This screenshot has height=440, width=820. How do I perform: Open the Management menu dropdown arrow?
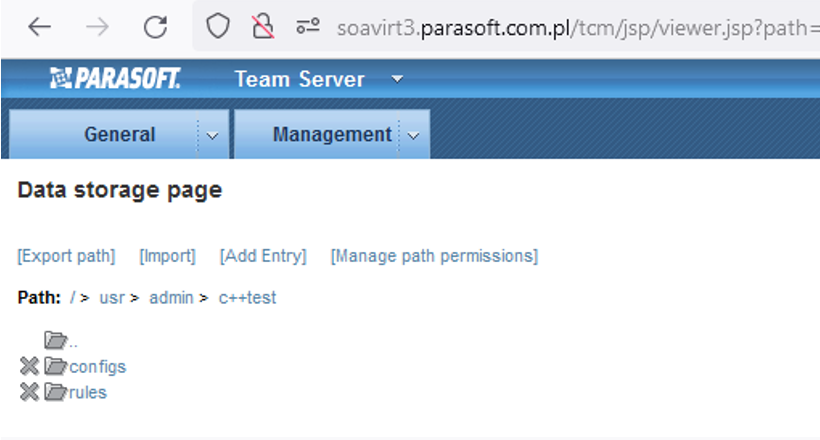414,136
